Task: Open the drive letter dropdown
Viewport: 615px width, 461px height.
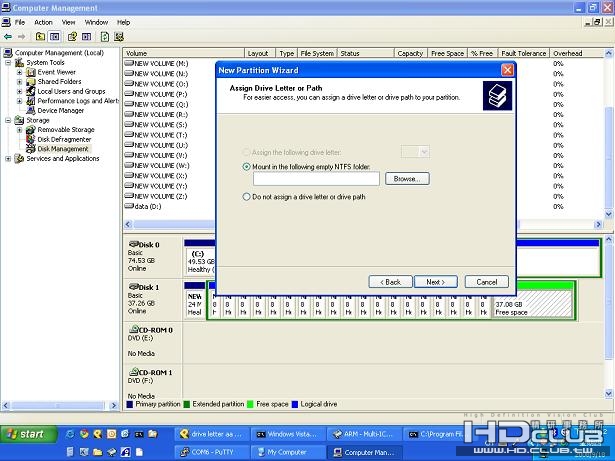Action: click(x=424, y=152)
